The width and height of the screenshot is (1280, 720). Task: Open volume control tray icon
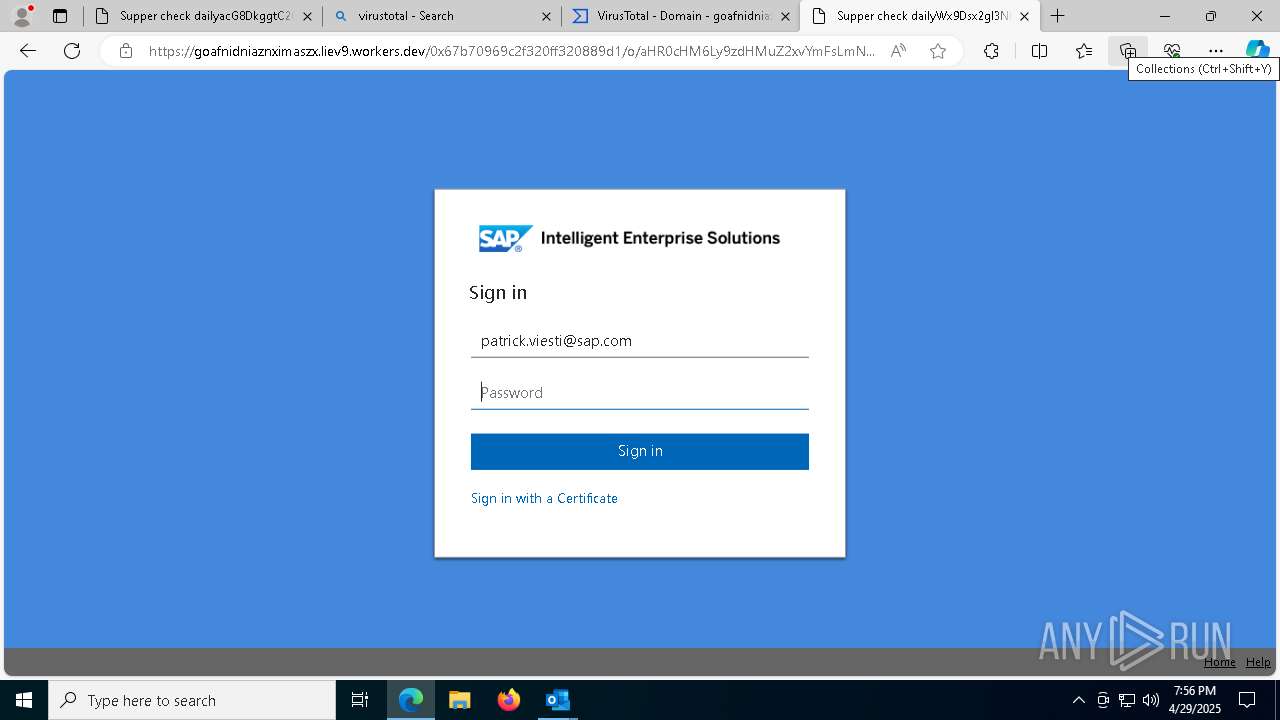coord(1151,700)
